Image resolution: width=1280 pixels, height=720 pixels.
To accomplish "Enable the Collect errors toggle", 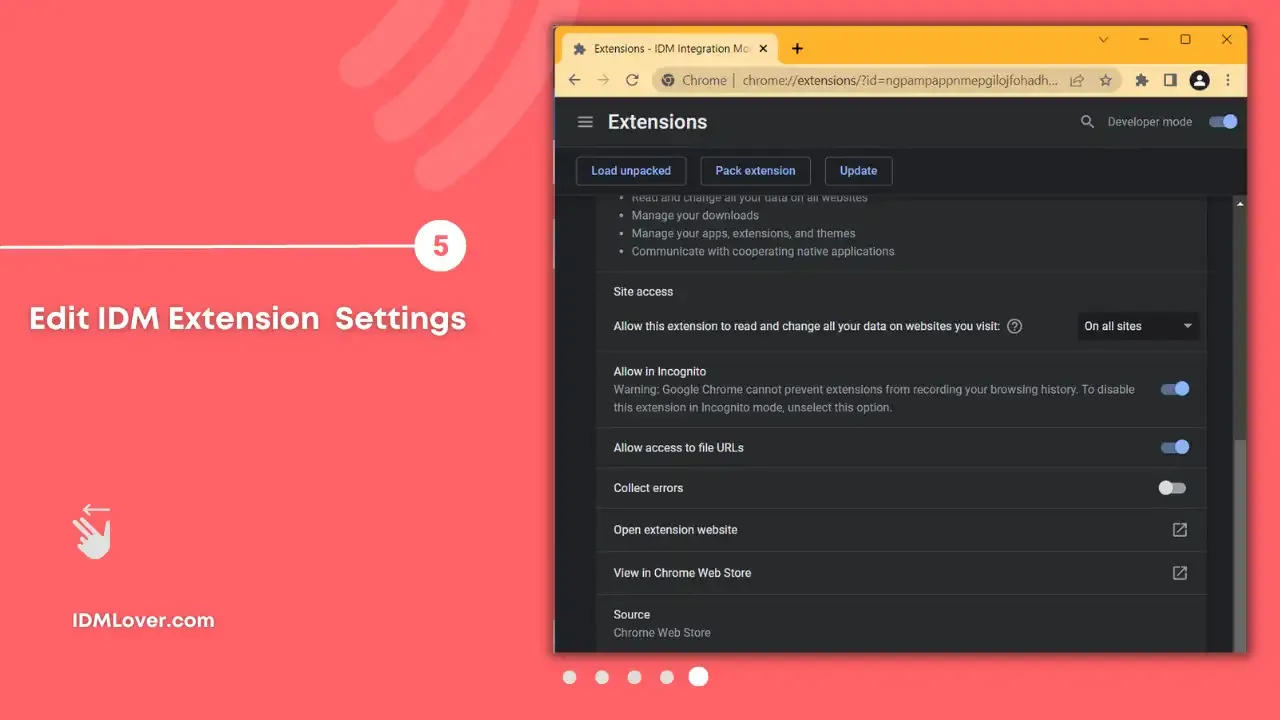I will 1171,488.
